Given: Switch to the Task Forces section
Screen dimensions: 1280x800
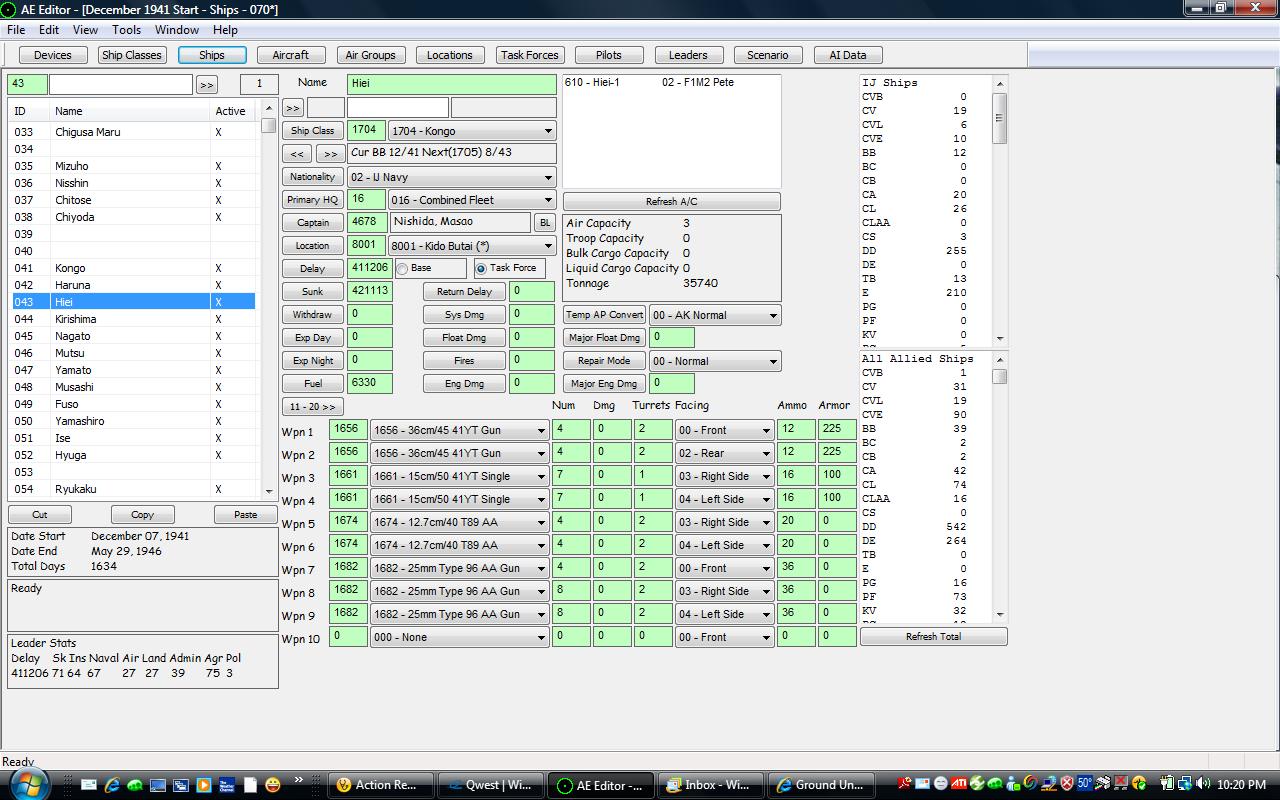Looking at the screenshot, I should click(x=529, y=55).
